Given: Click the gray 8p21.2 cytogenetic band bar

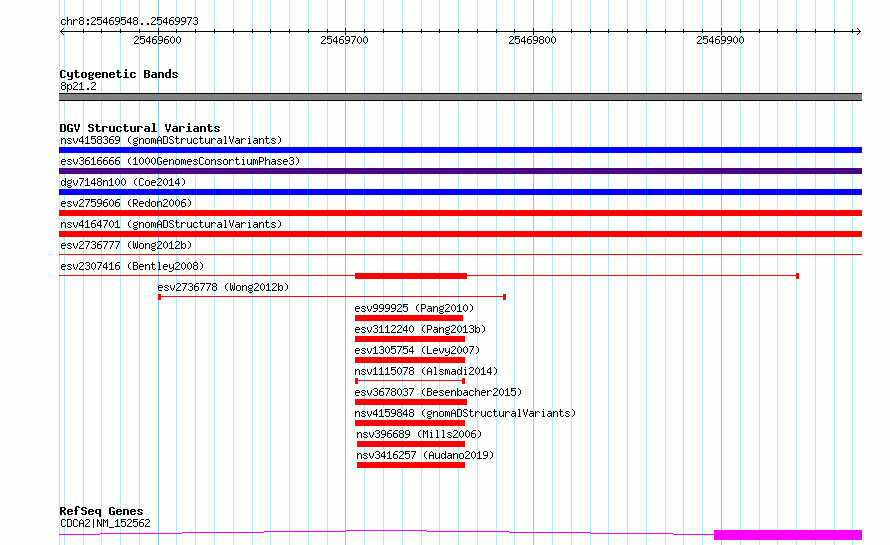Looking at the screenshot, I should pos(460,97).
